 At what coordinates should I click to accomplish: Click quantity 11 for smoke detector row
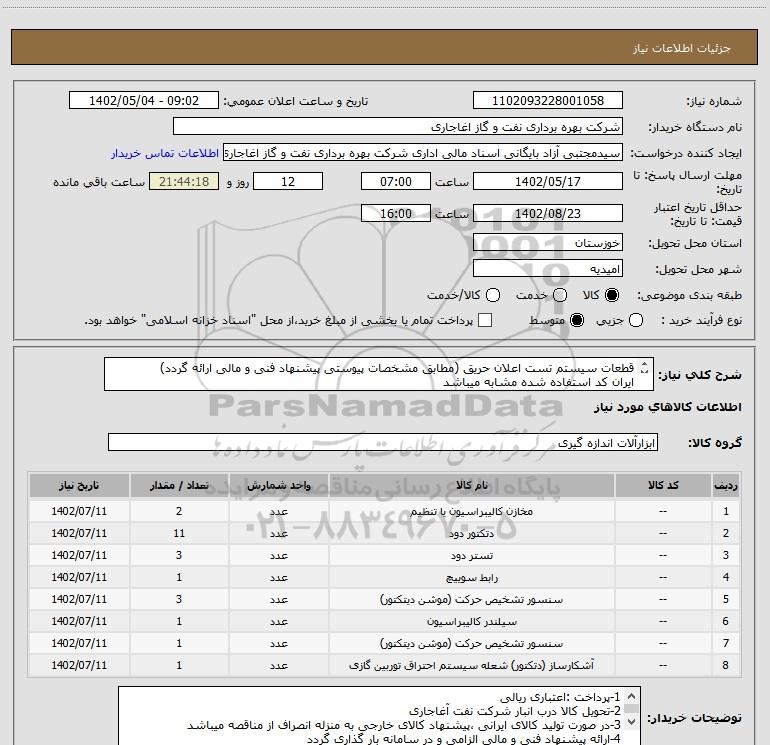(x=179, y=533)
